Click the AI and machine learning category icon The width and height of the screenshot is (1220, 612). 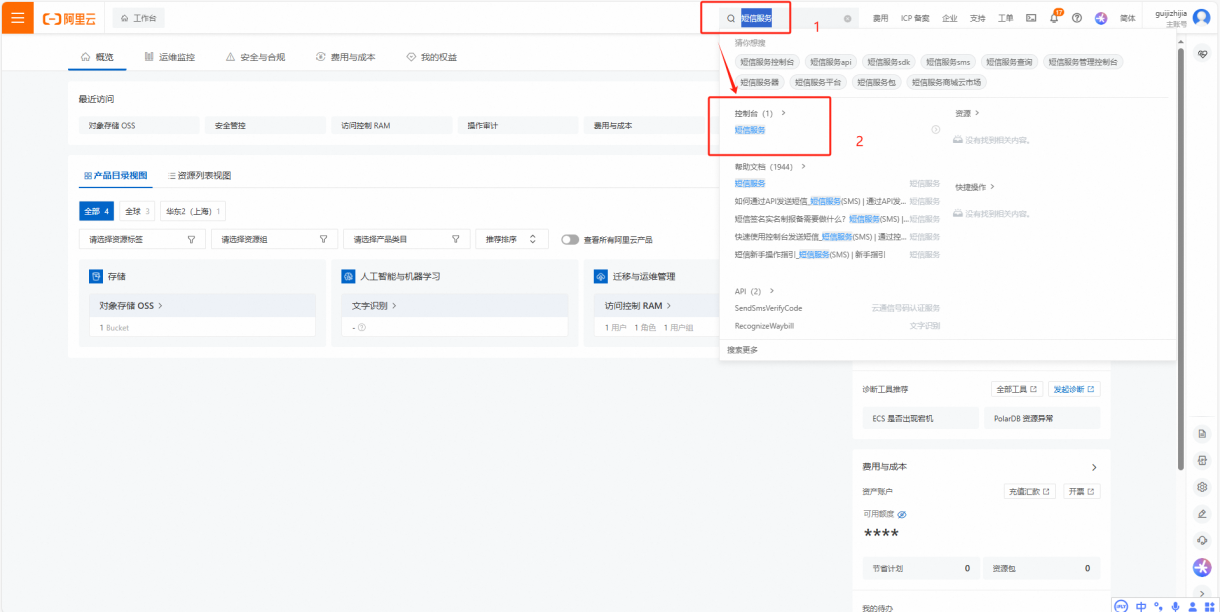click(348, 276)
